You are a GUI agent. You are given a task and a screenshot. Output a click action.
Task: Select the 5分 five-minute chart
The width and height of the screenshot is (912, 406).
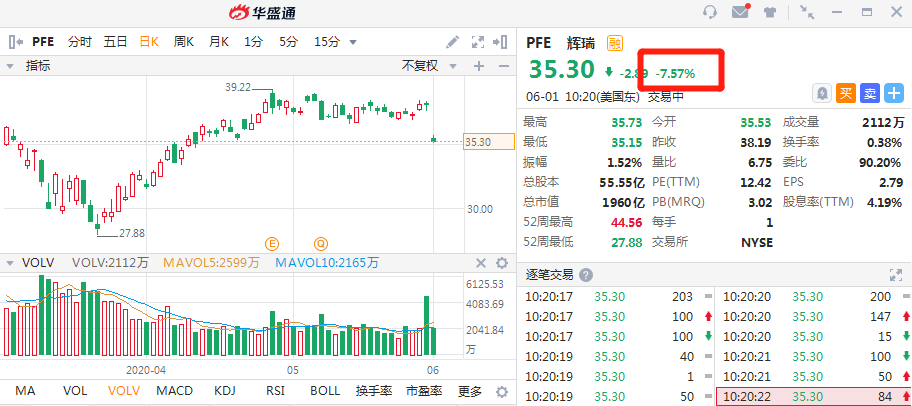pos(288,42)
